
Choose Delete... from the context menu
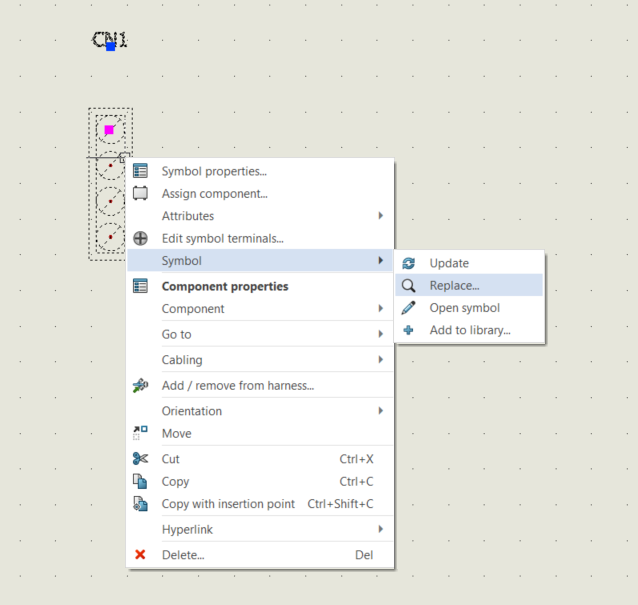(260, 555)
